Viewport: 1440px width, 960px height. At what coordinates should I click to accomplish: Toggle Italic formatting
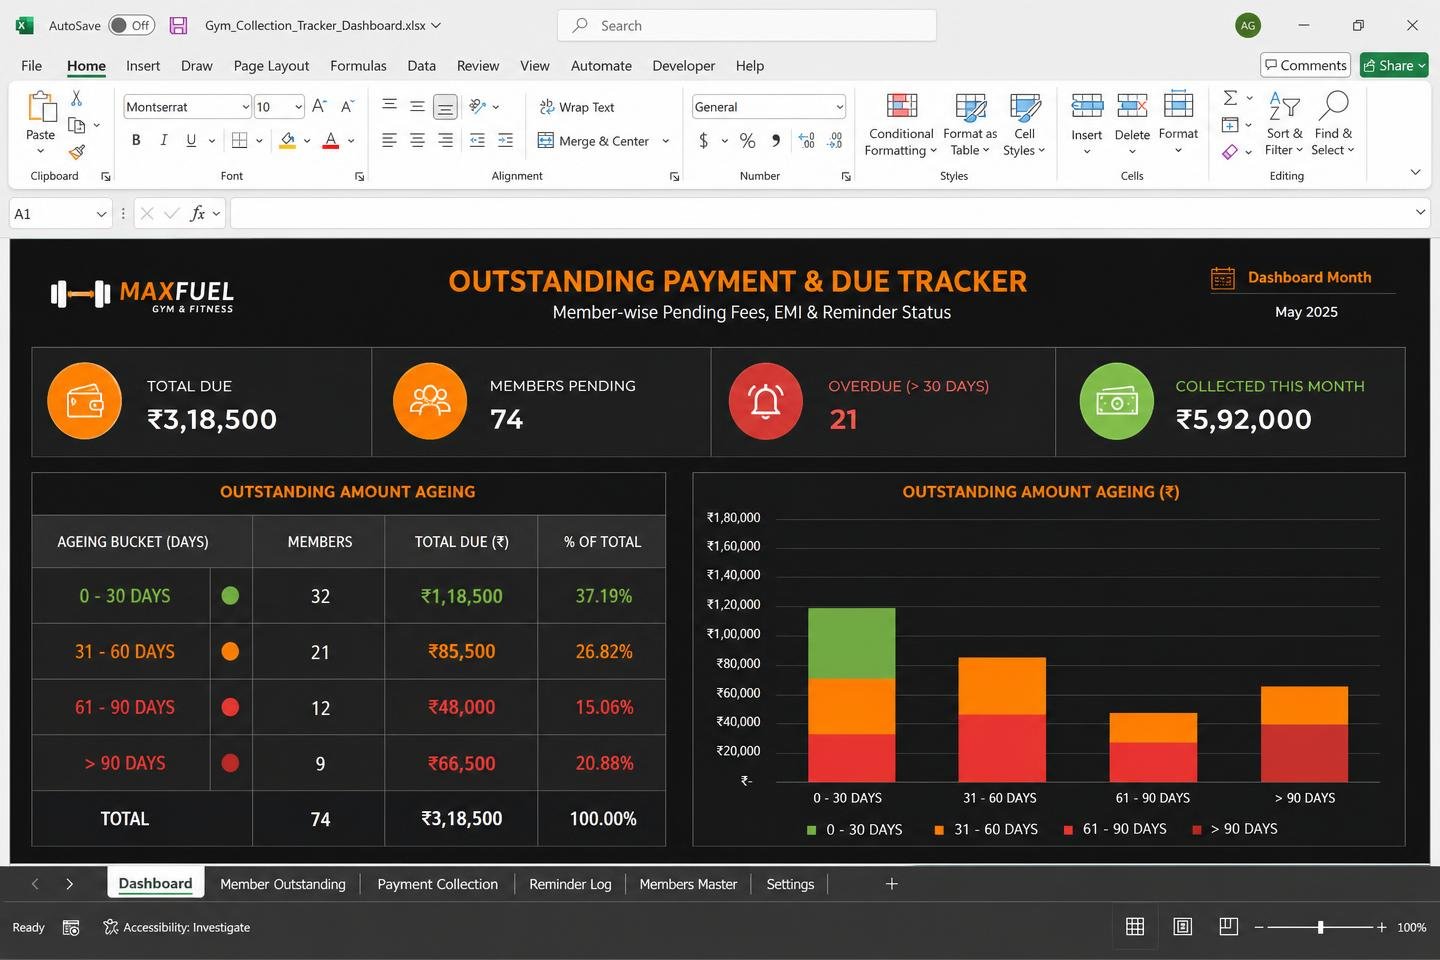(164, 141)
